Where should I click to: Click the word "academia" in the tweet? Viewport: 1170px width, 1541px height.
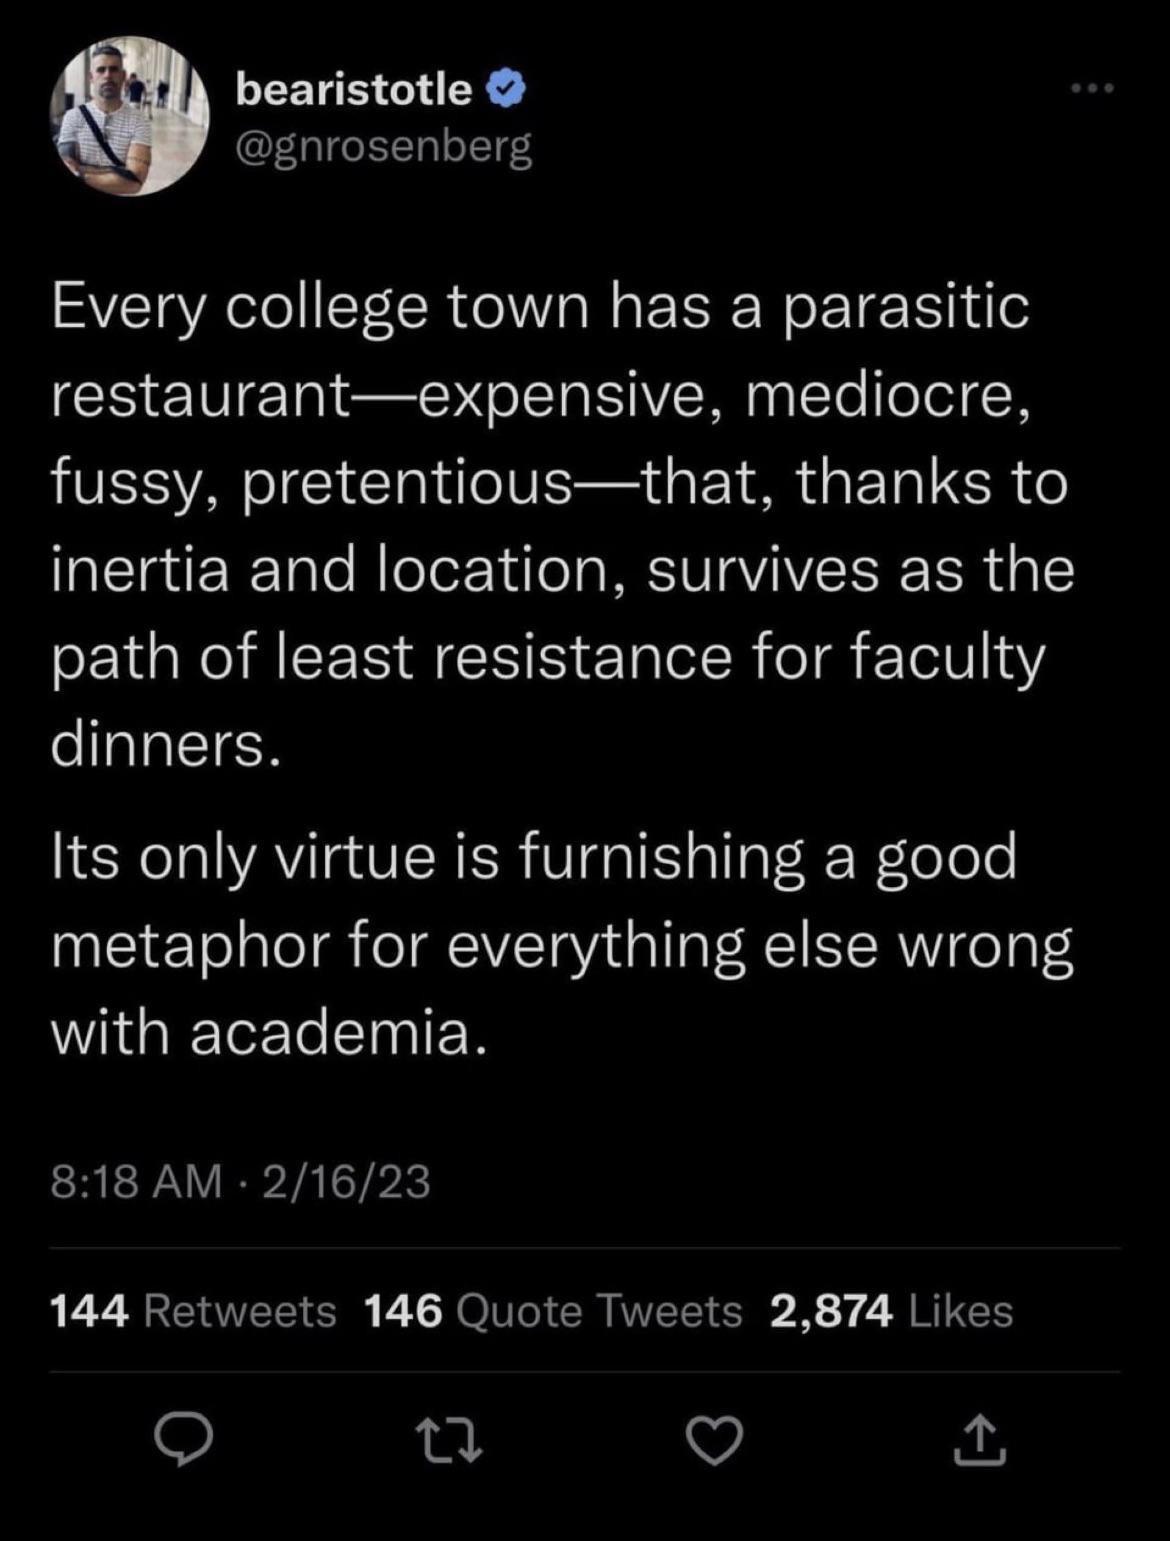338,1032
